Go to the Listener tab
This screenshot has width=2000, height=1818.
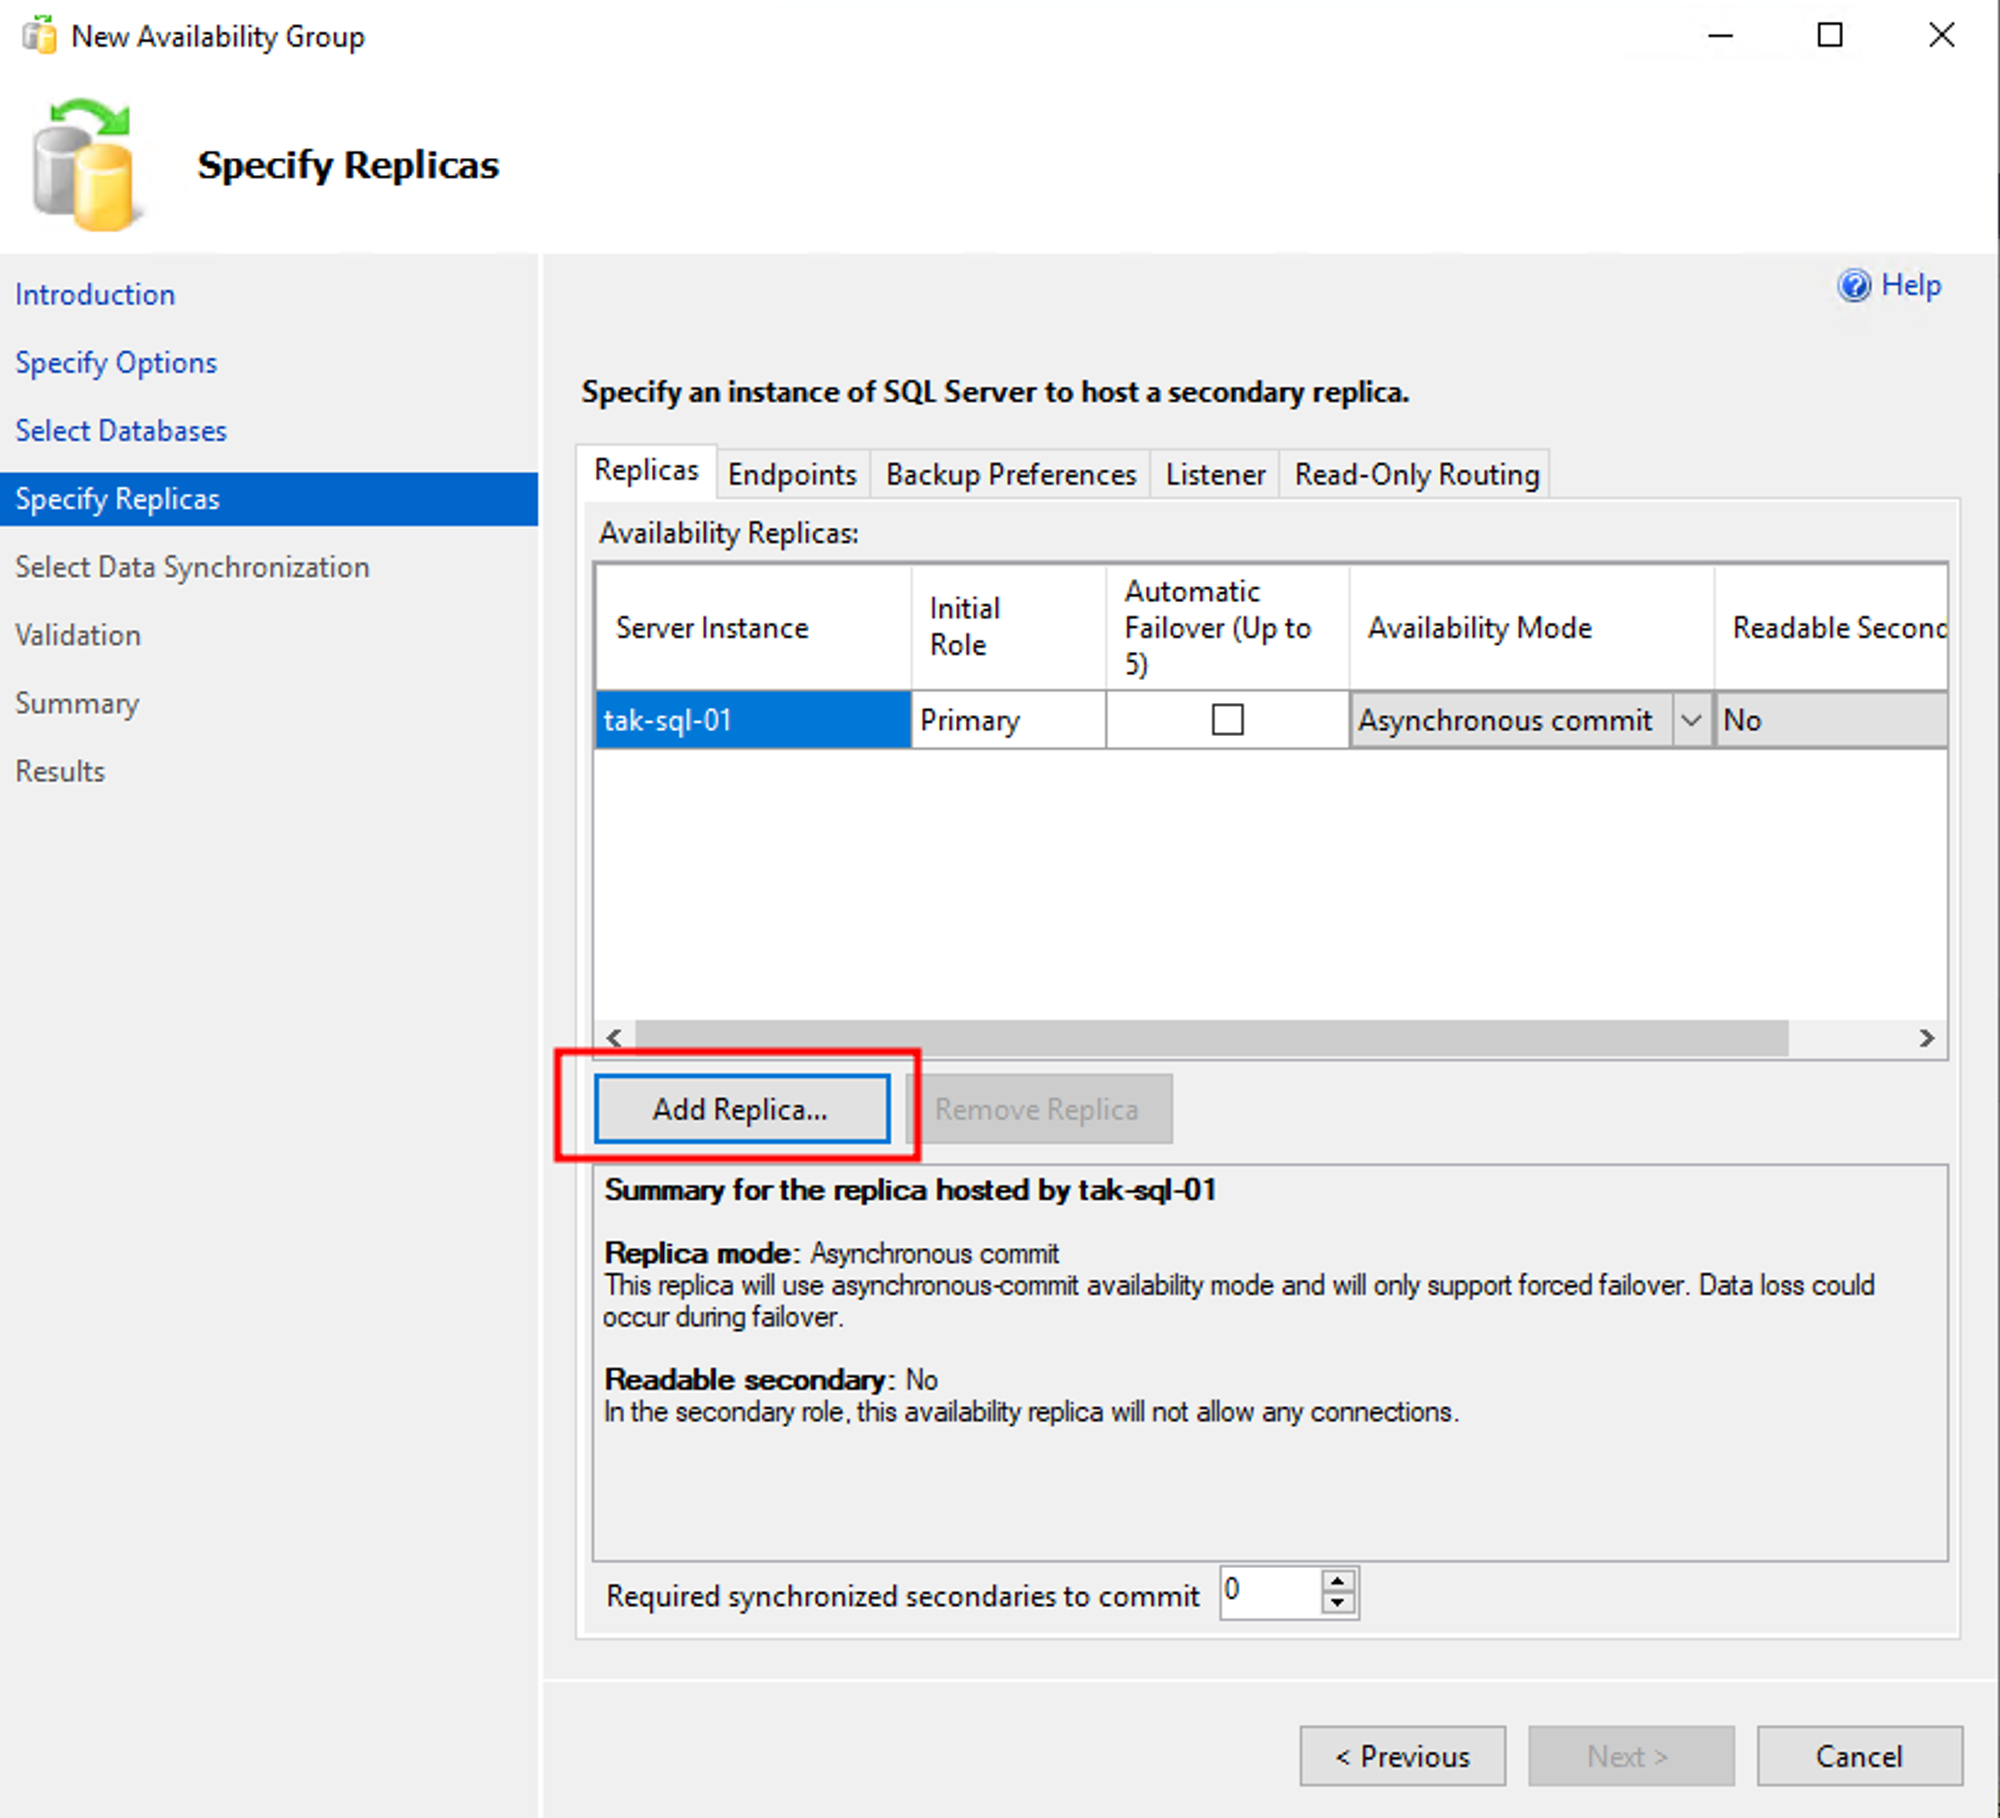(1215, 474)
